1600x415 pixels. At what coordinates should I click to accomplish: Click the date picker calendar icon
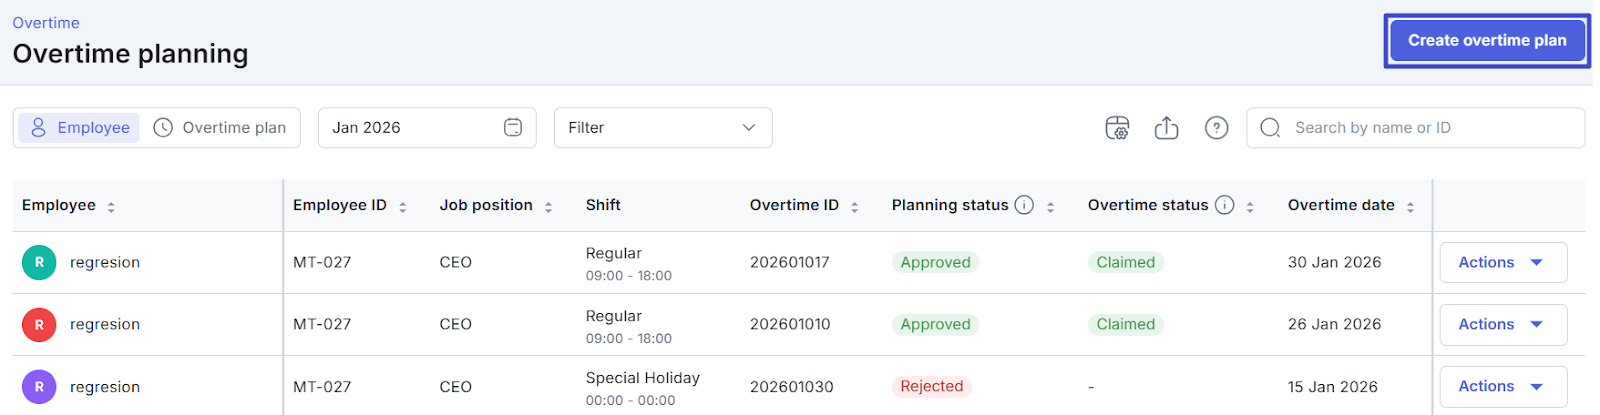click(x=513, y=128)
